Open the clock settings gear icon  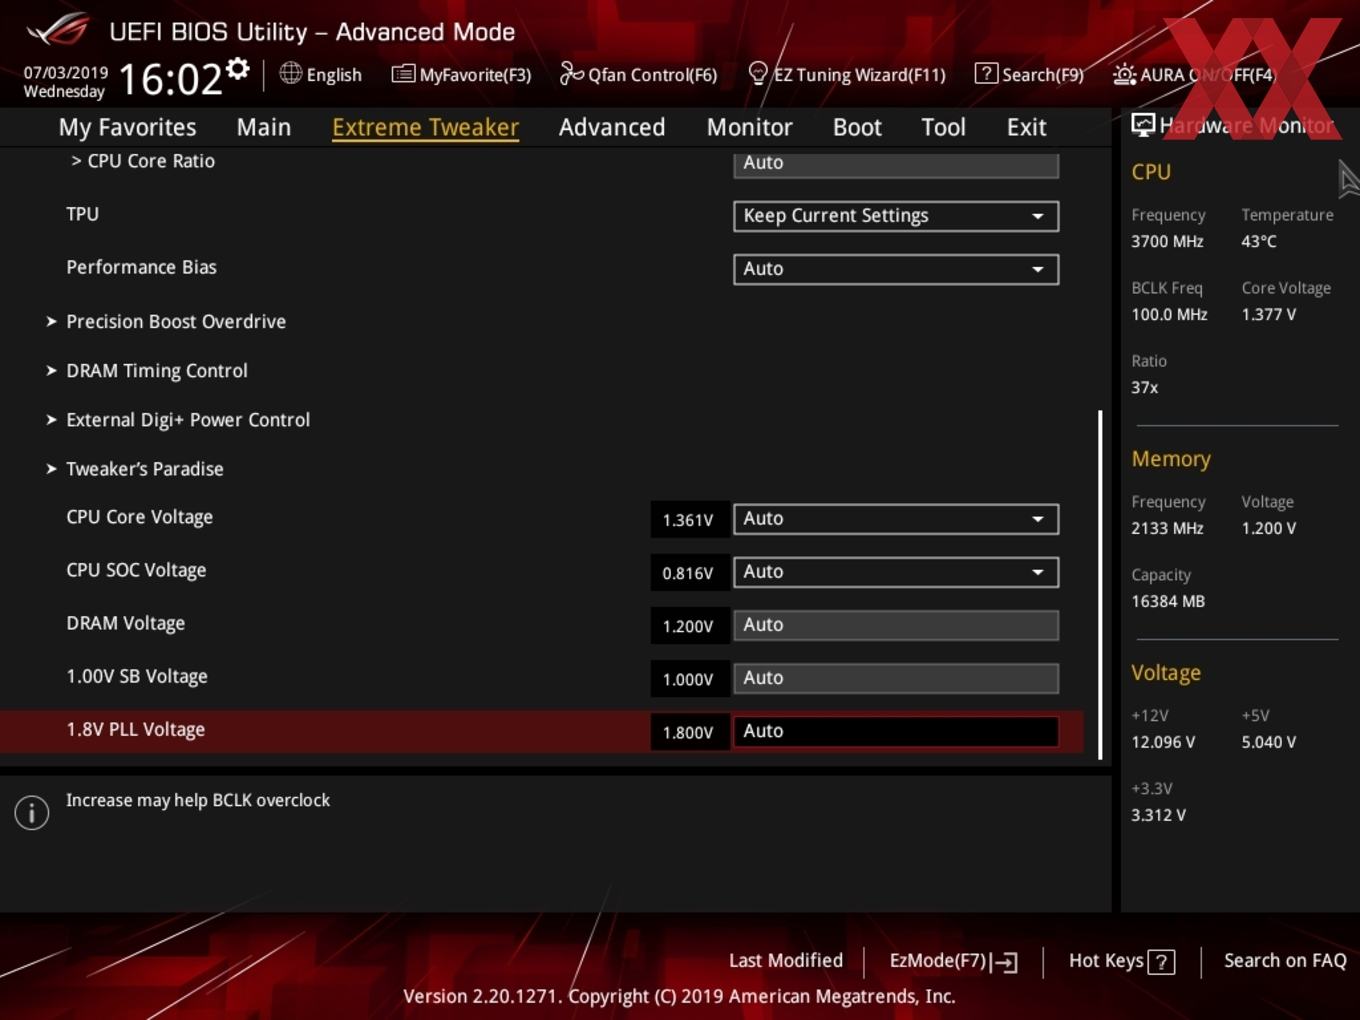(x=238, y=68)
